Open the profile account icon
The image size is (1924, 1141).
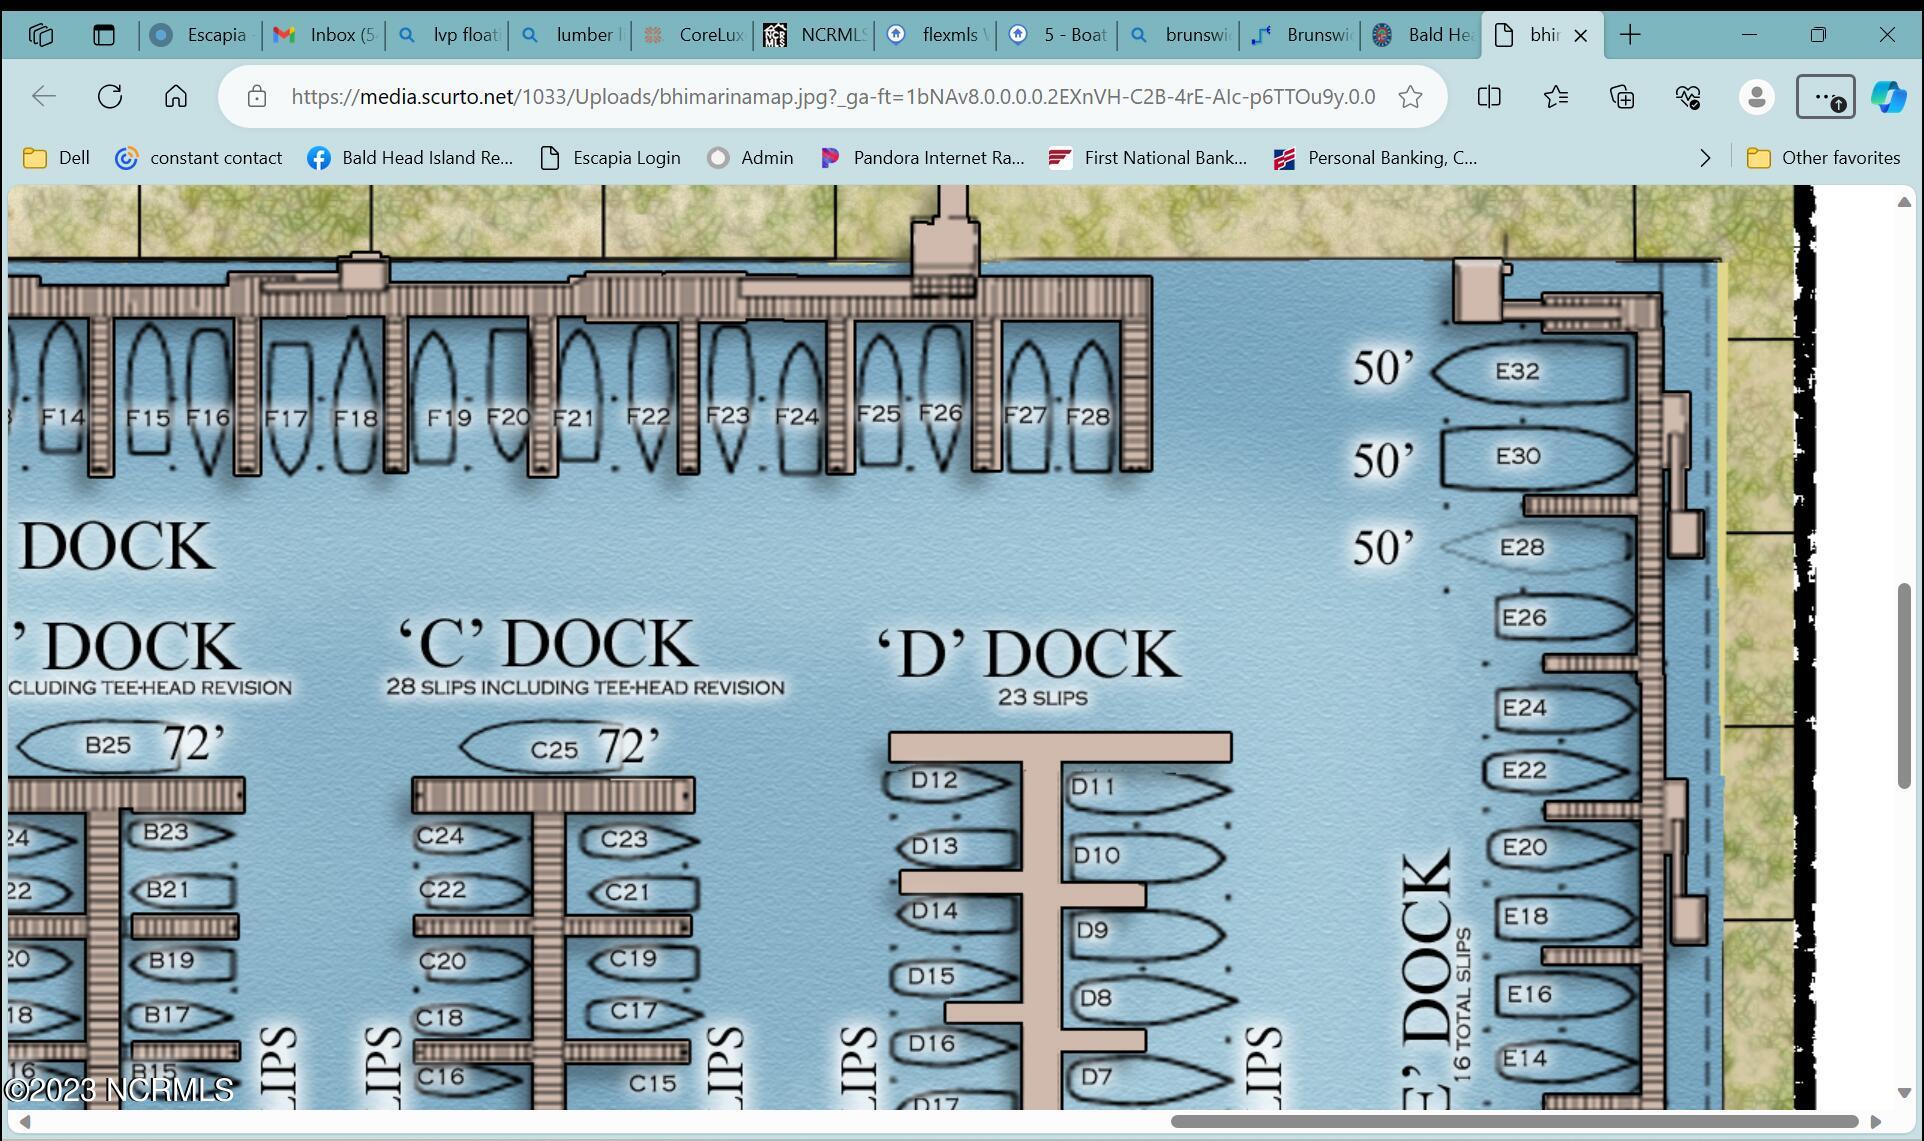[1756, 96]
